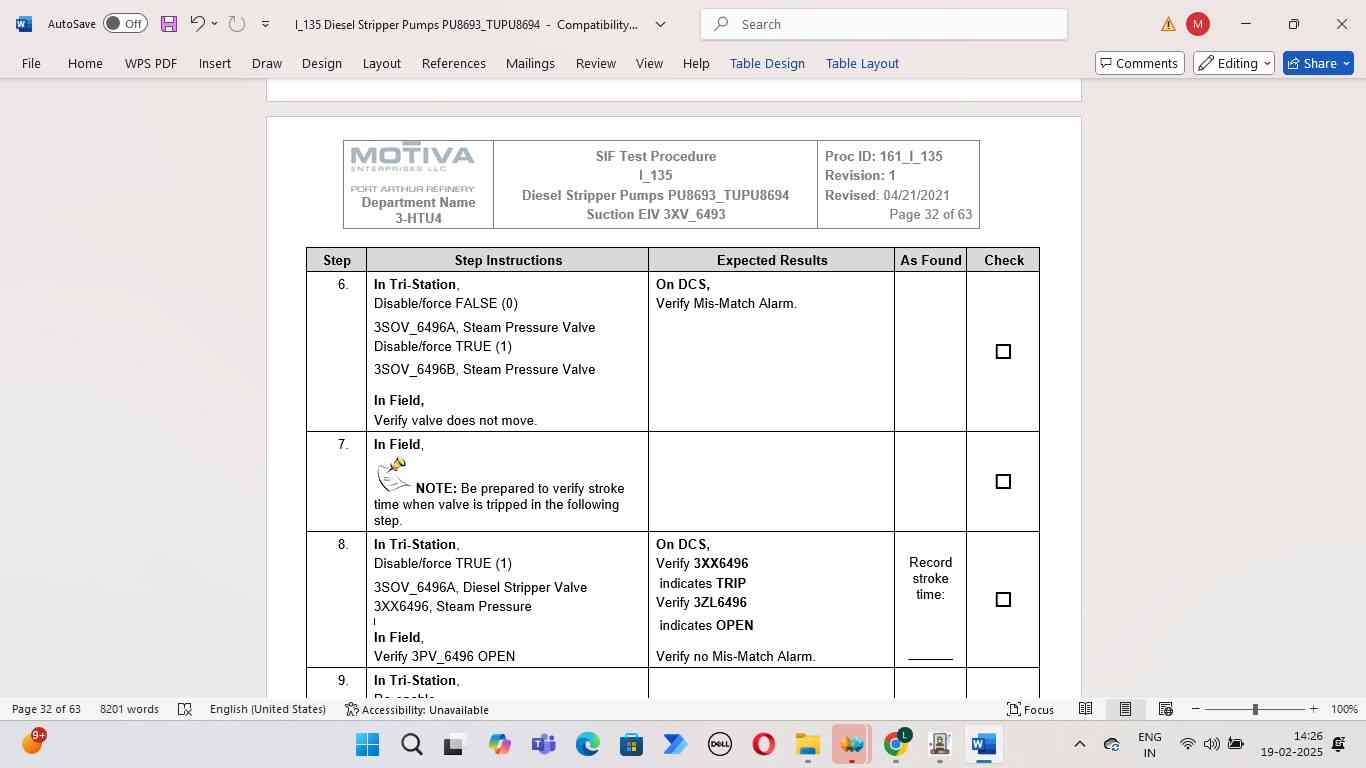This screenshot has width=1366, height=768.
Task: Click the zoom in plus button
Action: (x=1313, y=709)
